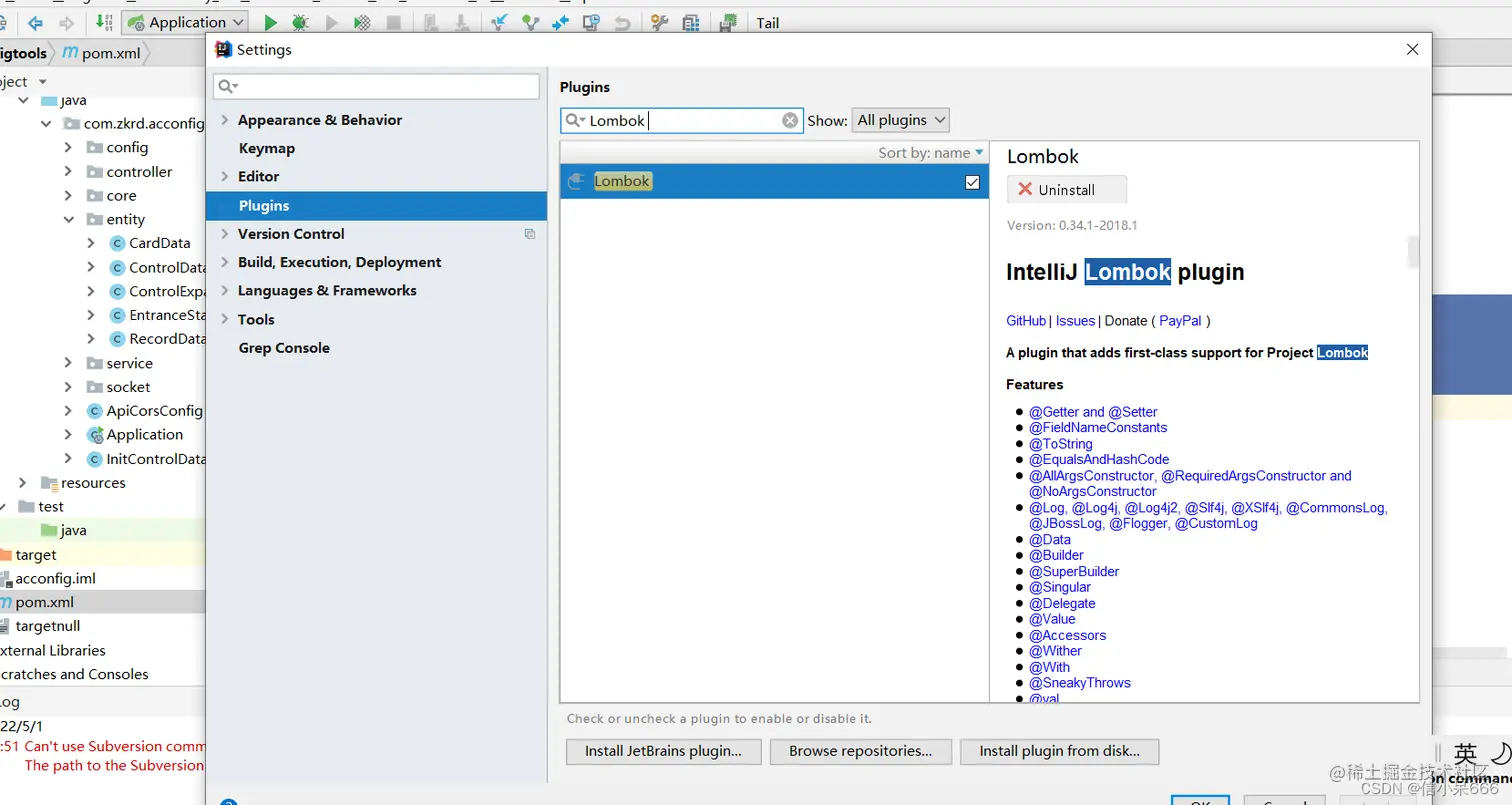Click the Build project icon with binary digits

104,22
